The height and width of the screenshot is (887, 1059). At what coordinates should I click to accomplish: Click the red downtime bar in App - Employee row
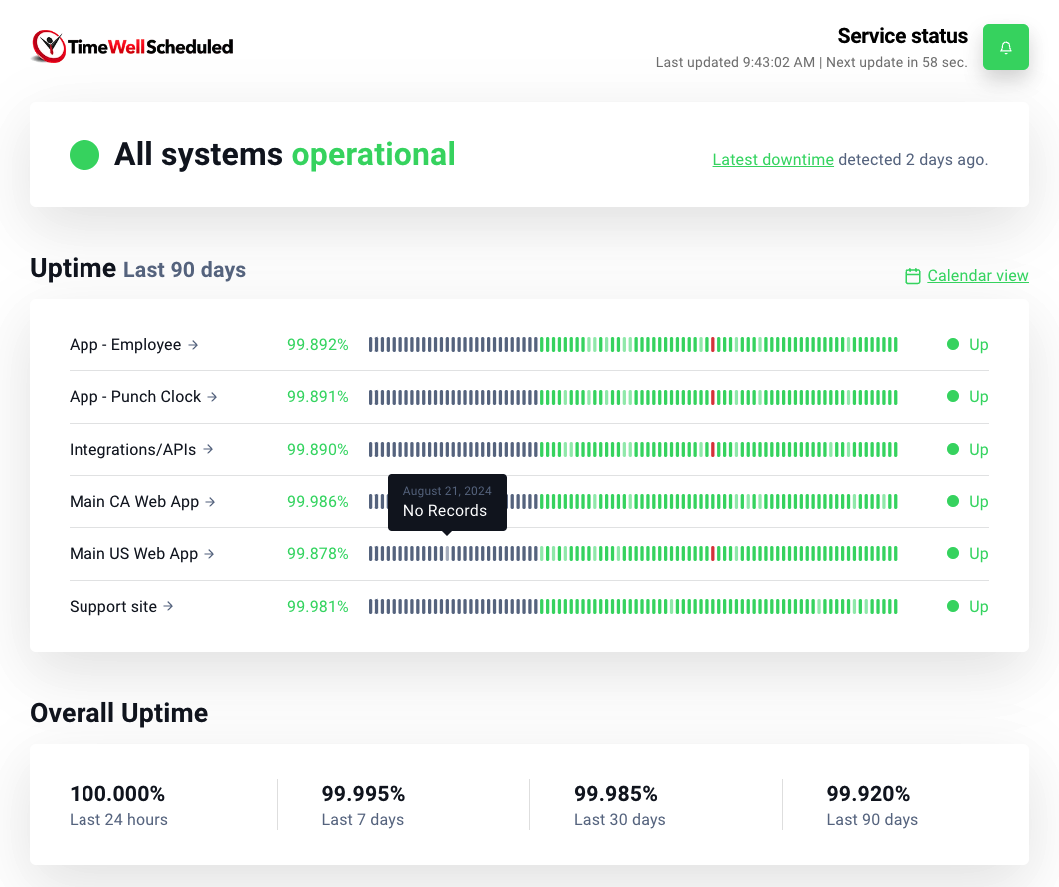point(712,345)
